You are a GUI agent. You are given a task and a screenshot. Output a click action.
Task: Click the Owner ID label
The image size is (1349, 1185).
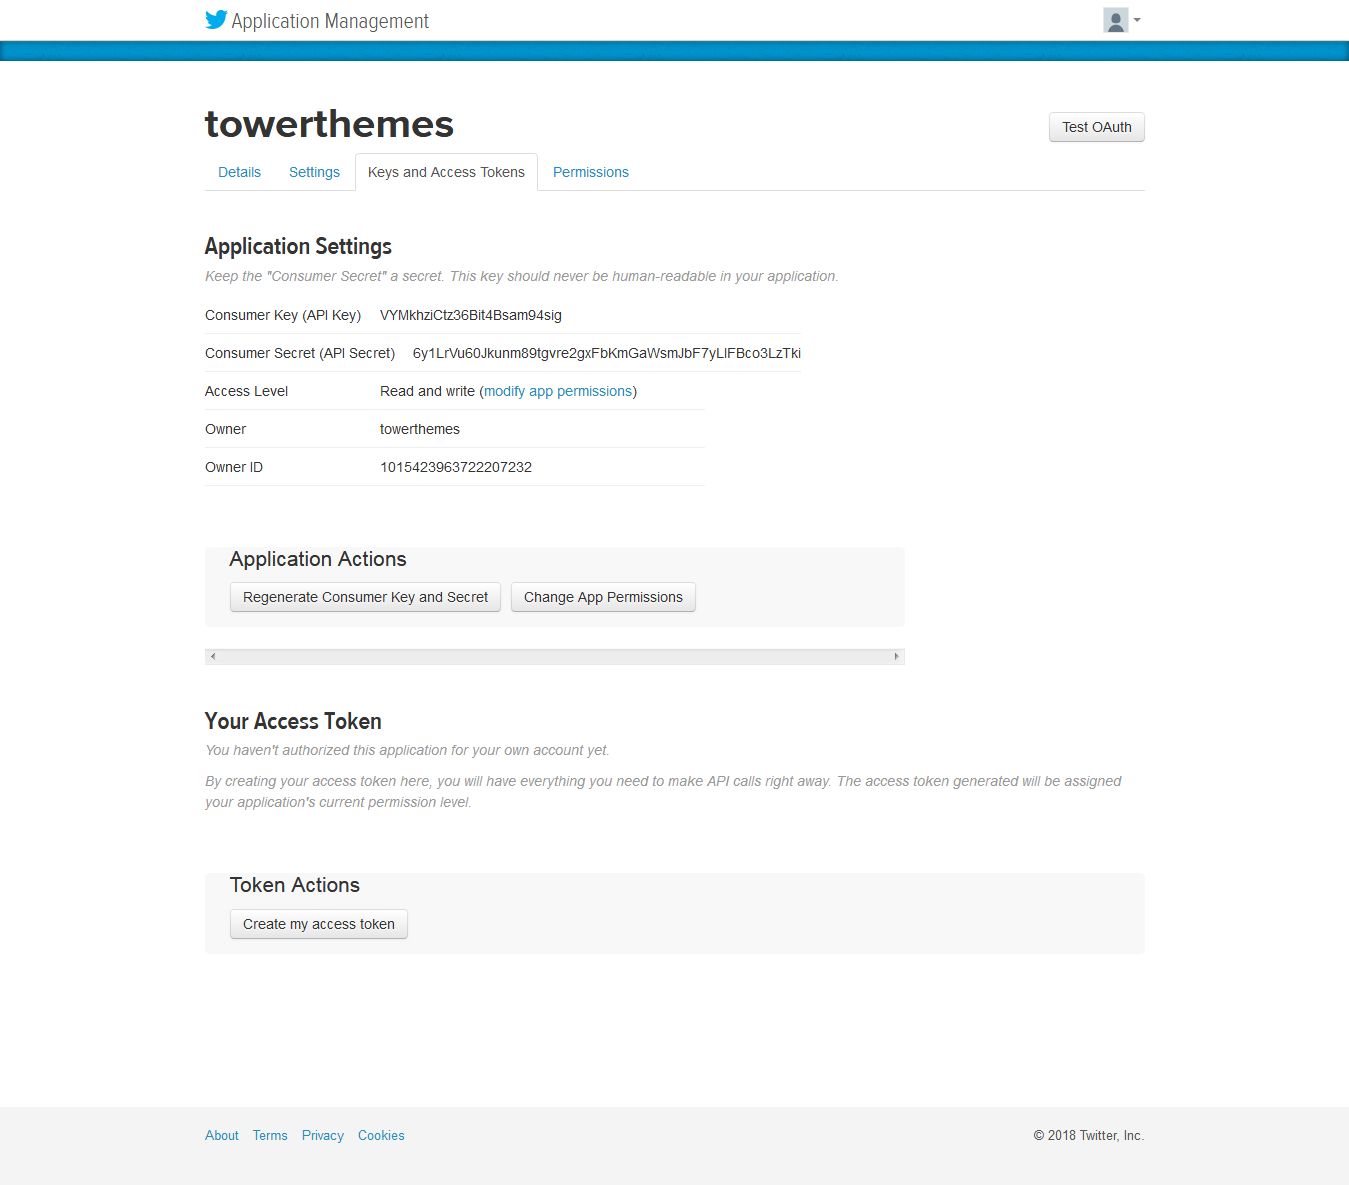(x=234, y=467)
